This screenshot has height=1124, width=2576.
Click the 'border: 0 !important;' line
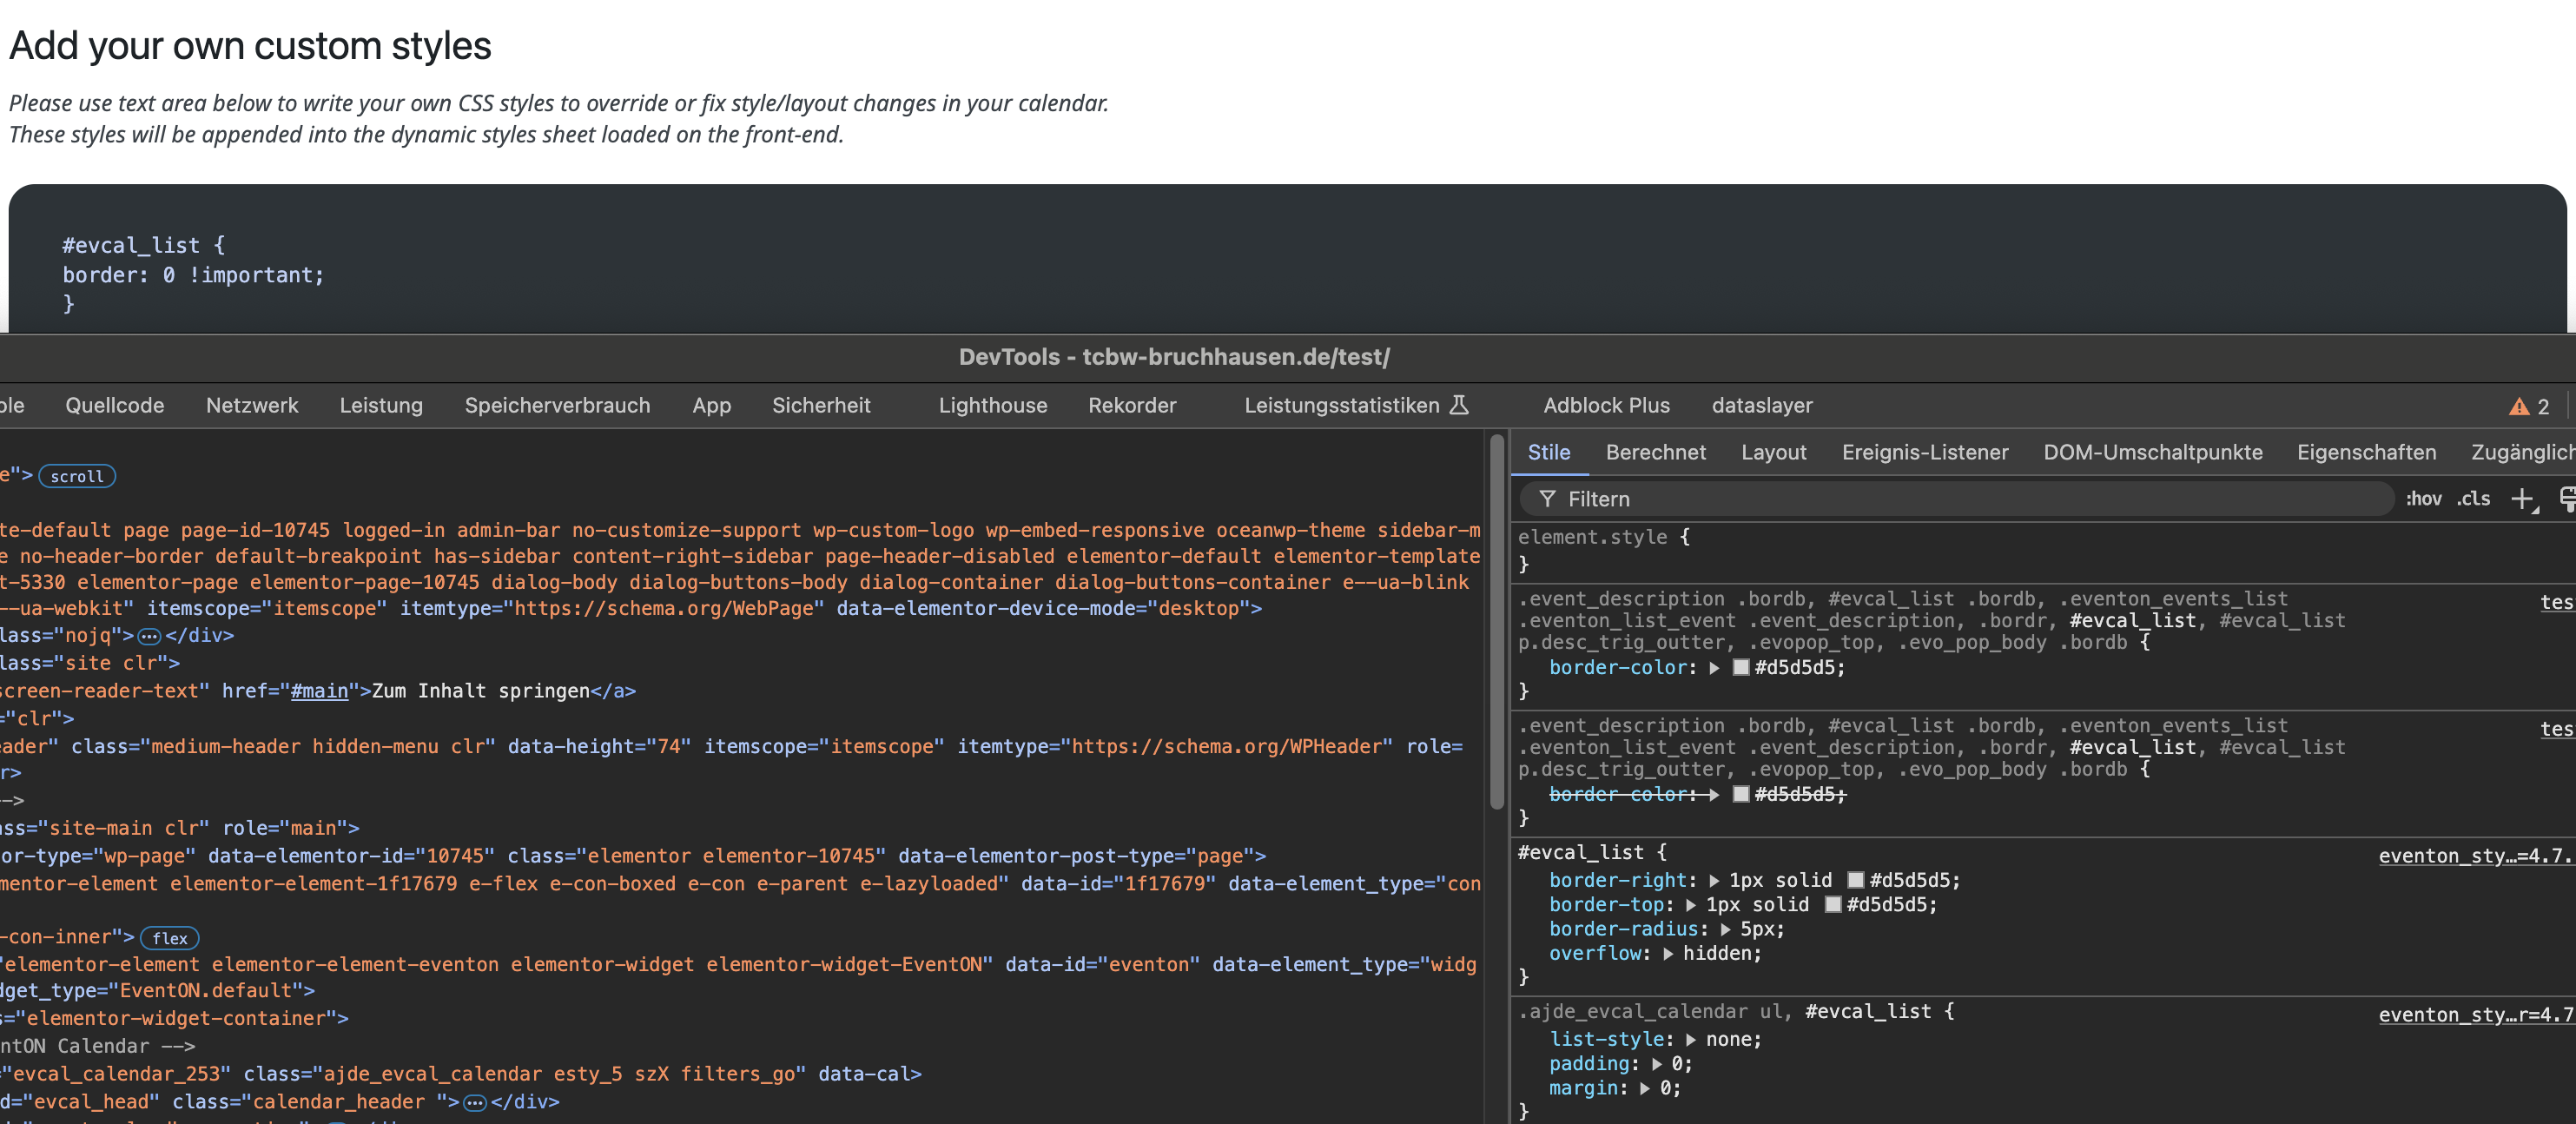click(194, 275)
